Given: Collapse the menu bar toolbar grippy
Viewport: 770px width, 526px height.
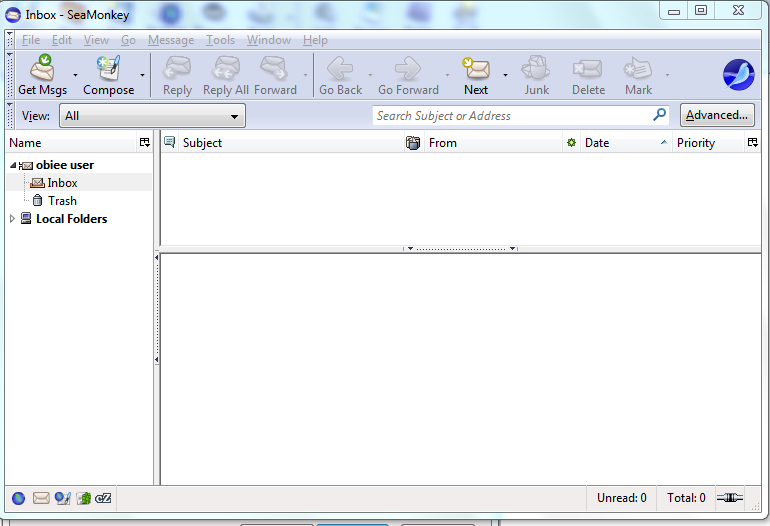Looking at the screenshot, I should point(10,39).
